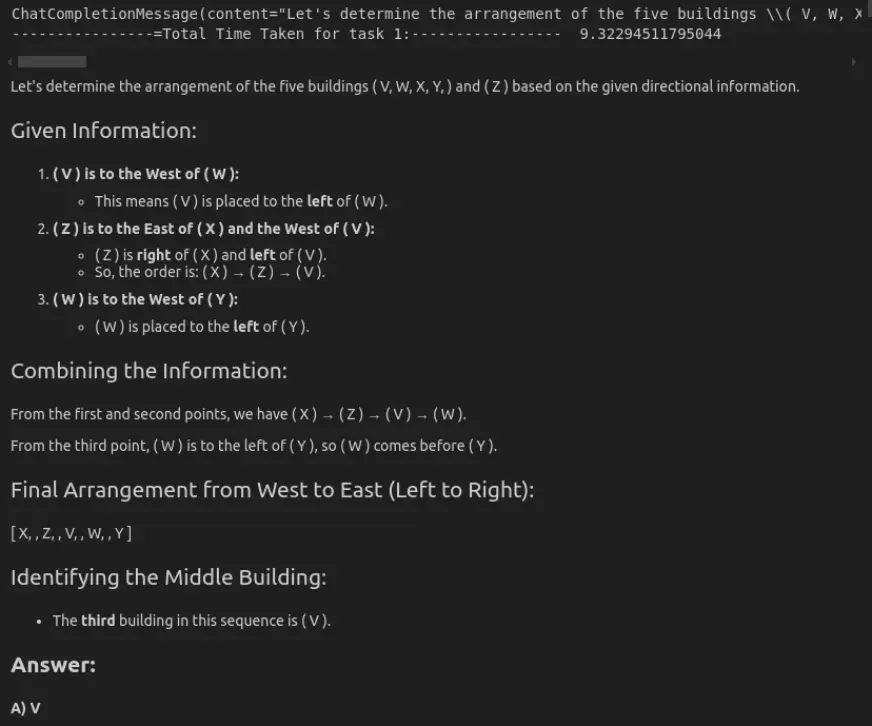
Task: Click the bullet "This means ( V ) is placed"
Action: pyautogui.click(x=240, y=202)
